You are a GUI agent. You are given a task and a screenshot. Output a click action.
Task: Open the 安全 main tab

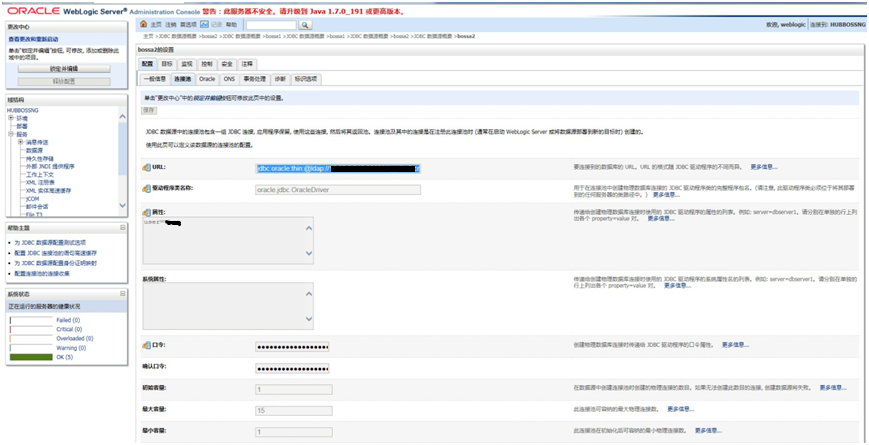pyautogui.click(x=227, y=64)
